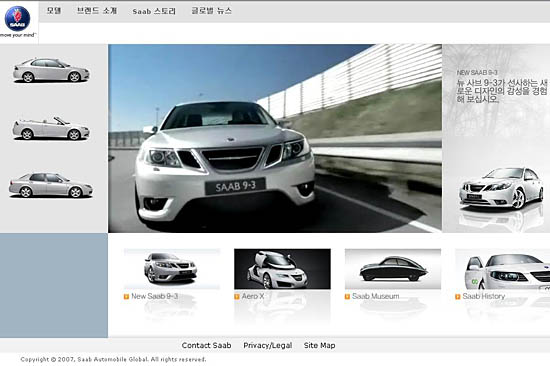Open the Saab 스토리 menu

tap(154, 11)
